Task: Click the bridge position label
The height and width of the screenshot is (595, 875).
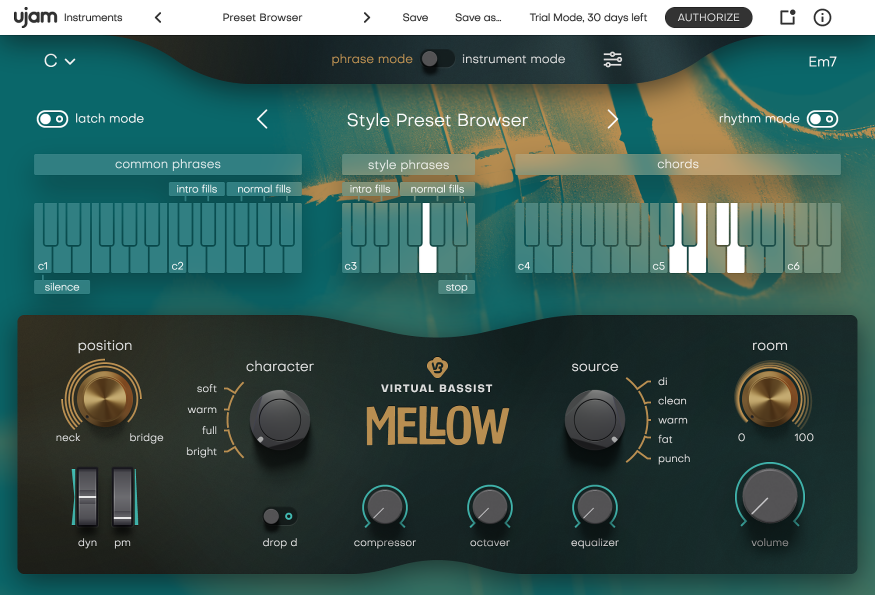Action: click(x=146, y=438)
